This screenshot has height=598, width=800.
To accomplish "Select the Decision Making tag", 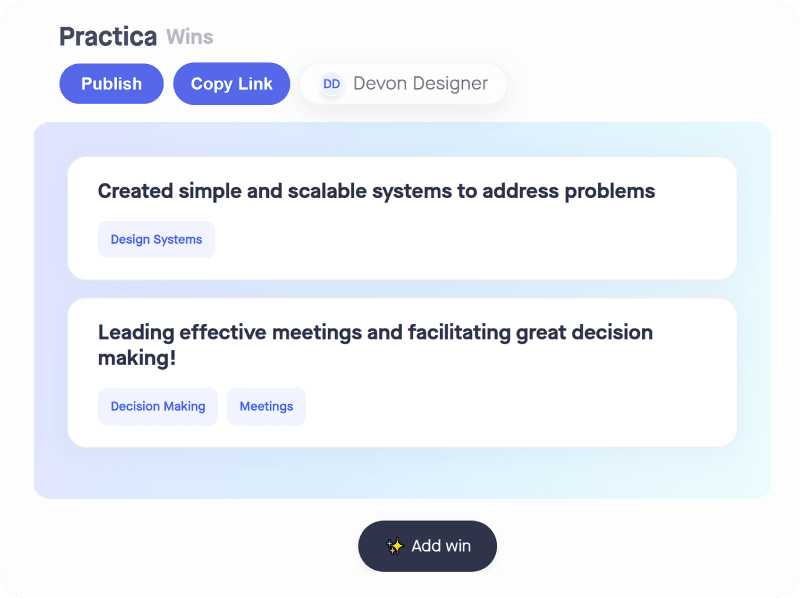I will pyautogui.click(x=158, y=406).
